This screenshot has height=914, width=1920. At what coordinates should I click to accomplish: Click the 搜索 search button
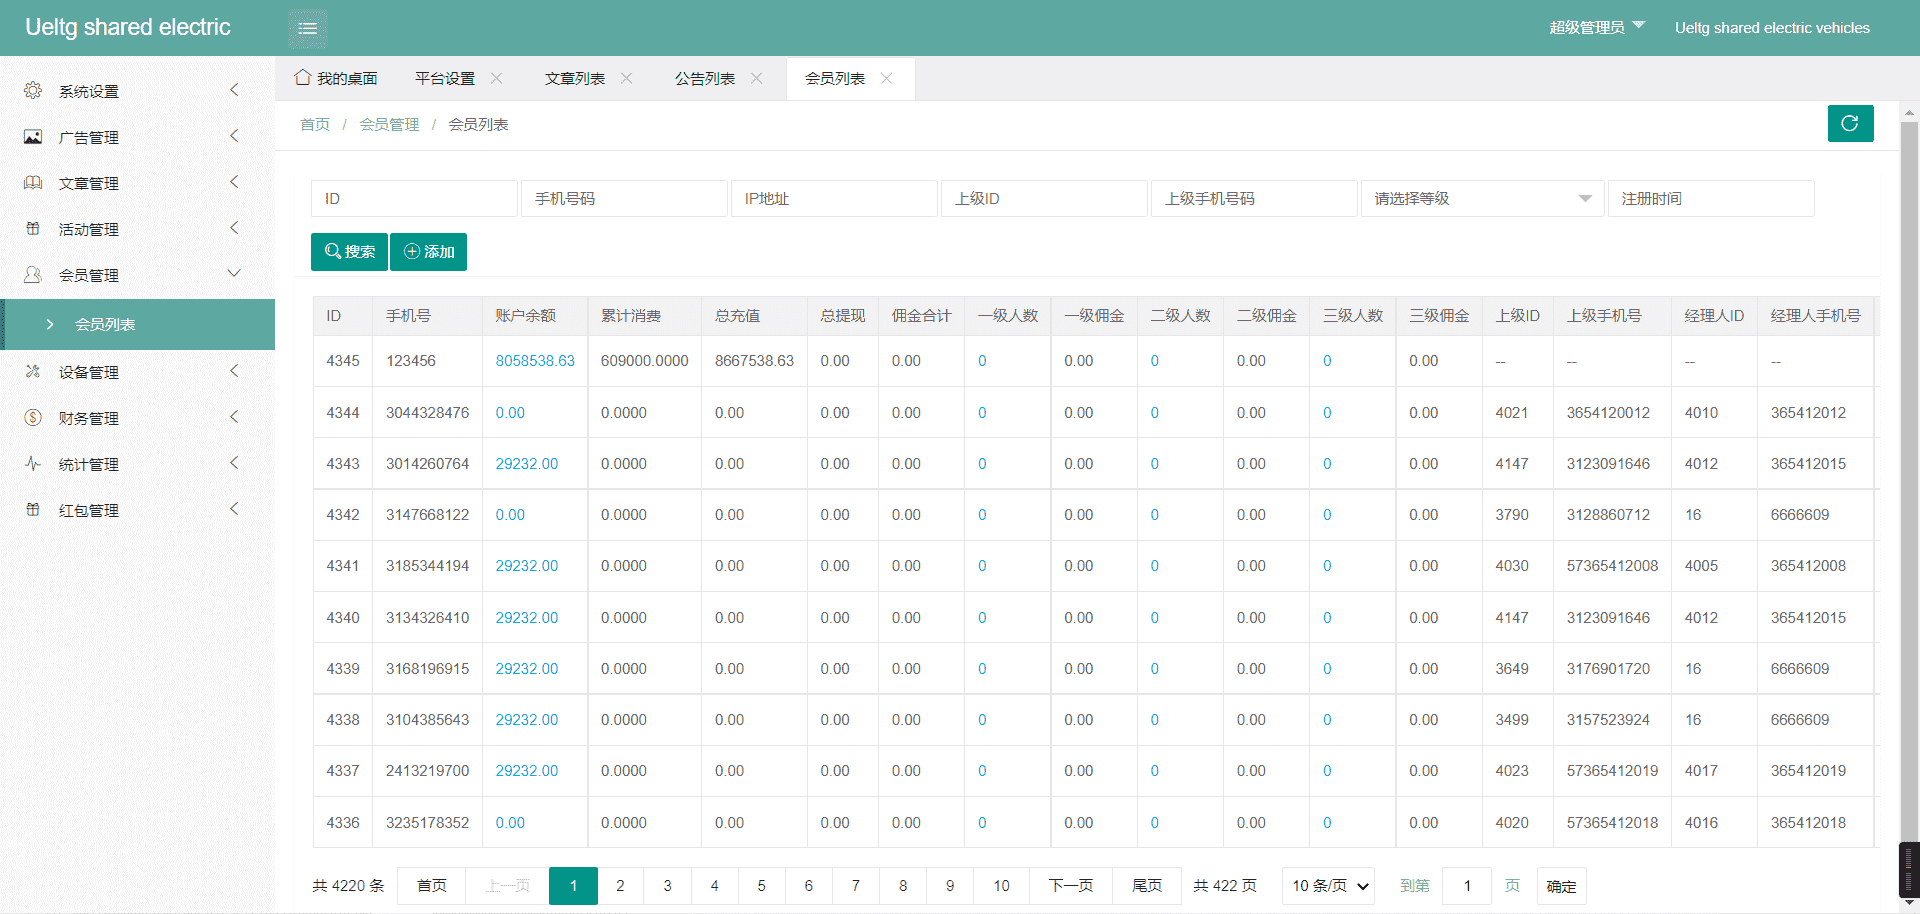pyautogui.click(x=349, y=252)
